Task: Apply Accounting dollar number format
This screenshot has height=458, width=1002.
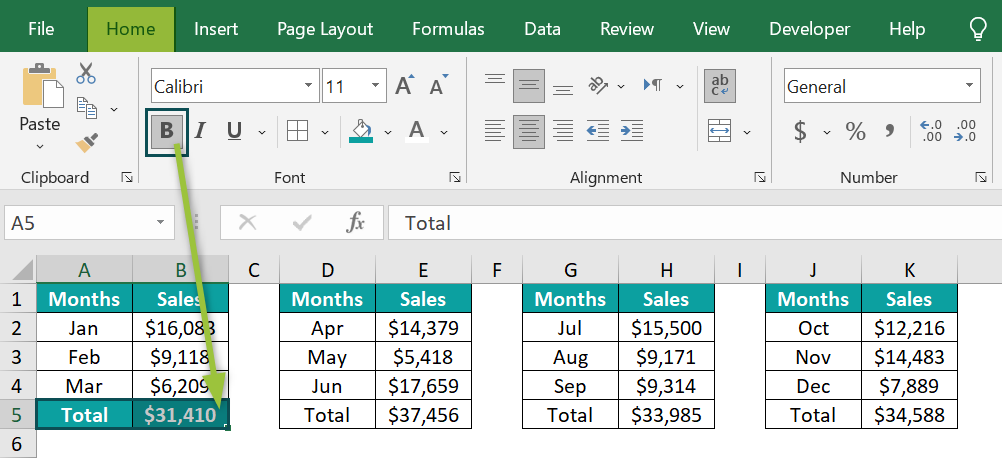Action: pos(800,131)
